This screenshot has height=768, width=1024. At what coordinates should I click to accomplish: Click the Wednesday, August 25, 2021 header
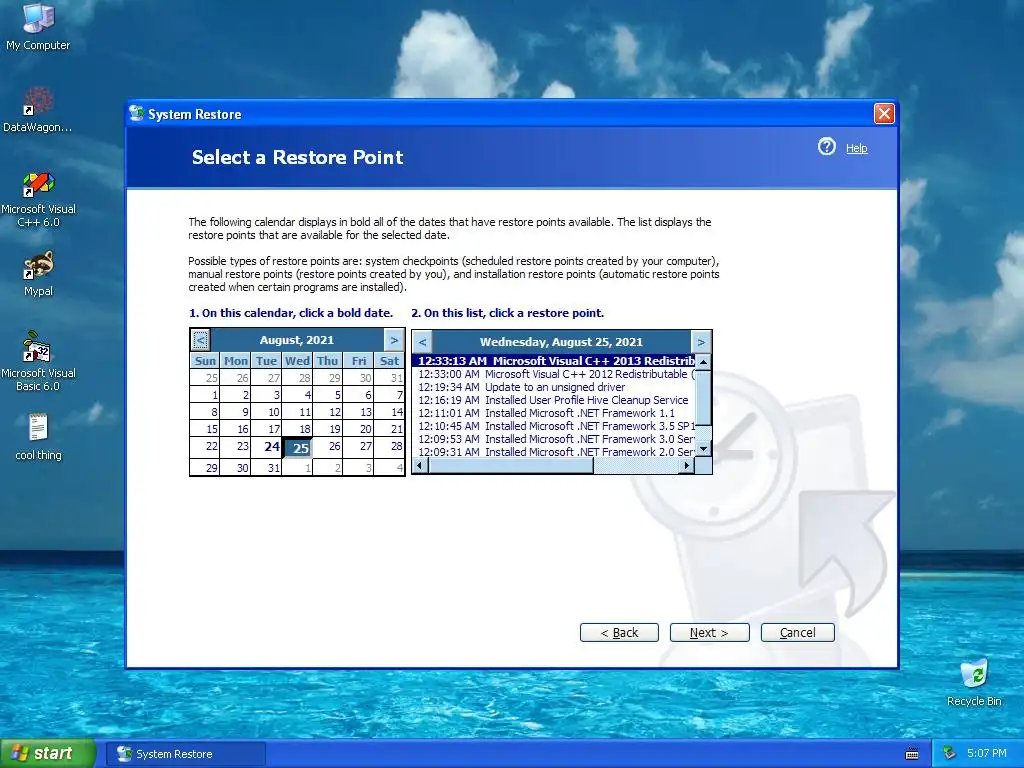tap(561, 342)
